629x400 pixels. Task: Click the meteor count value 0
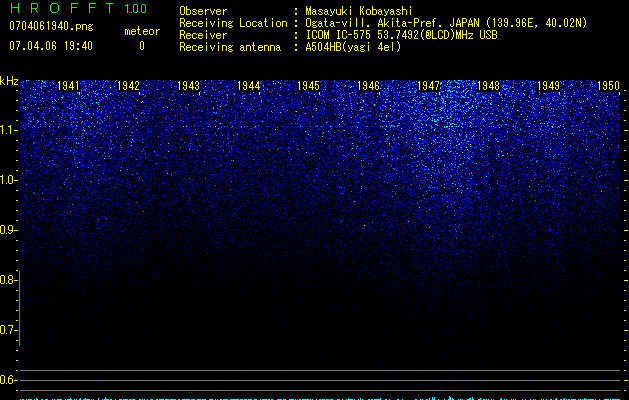click(142, 46)
